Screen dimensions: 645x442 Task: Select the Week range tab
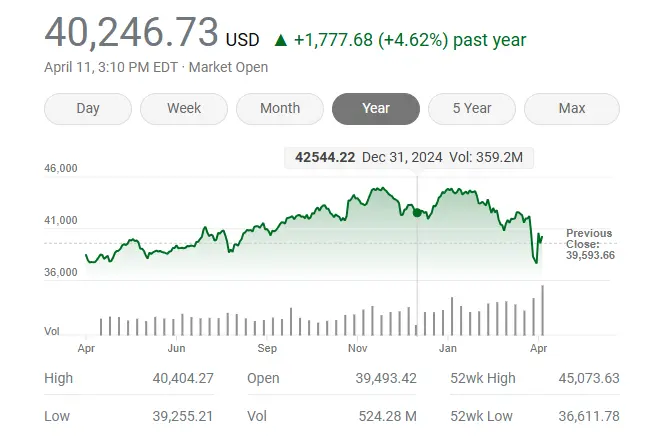(x=184, y=109)
